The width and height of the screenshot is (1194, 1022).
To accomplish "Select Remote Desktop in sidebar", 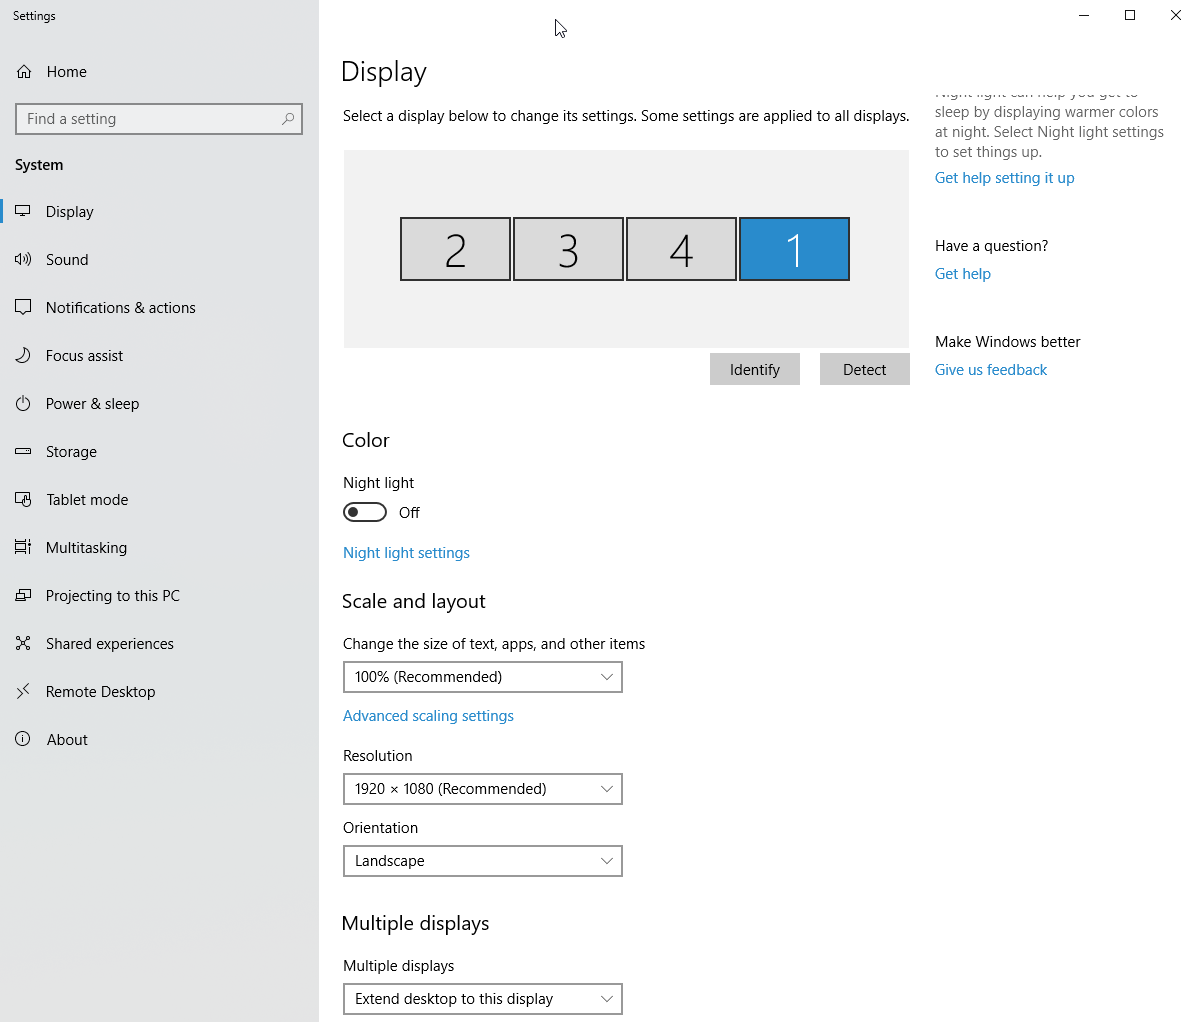I will (159, 691).
